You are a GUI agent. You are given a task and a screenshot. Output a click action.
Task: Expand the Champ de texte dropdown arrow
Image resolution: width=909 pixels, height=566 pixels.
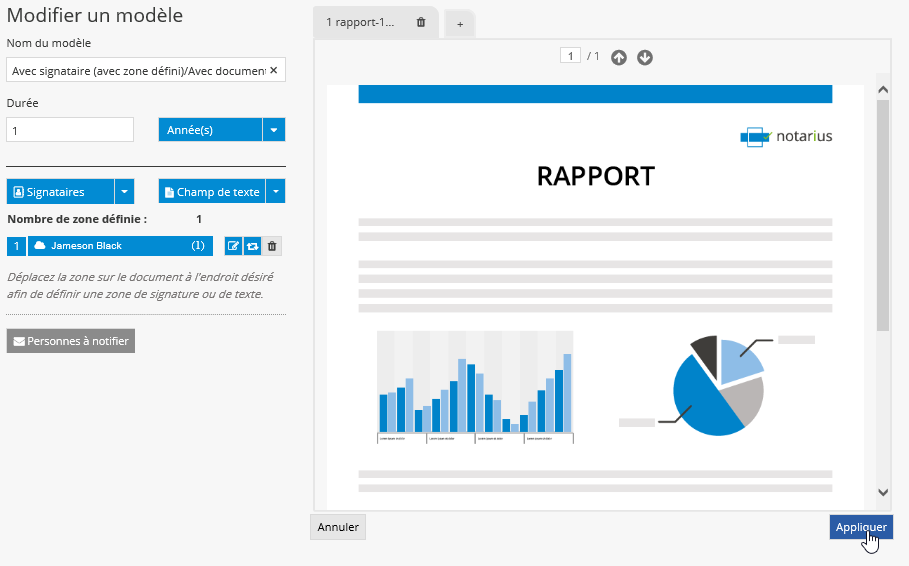[x=276, y=192]
